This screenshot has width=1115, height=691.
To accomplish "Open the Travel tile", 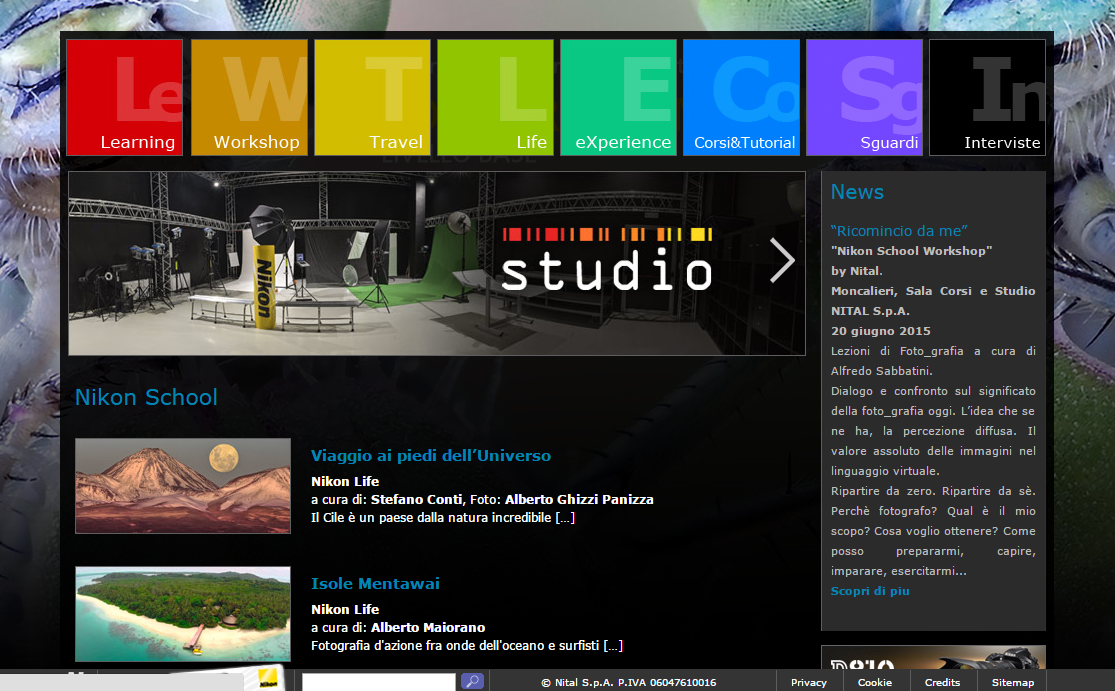I will 373,97.
